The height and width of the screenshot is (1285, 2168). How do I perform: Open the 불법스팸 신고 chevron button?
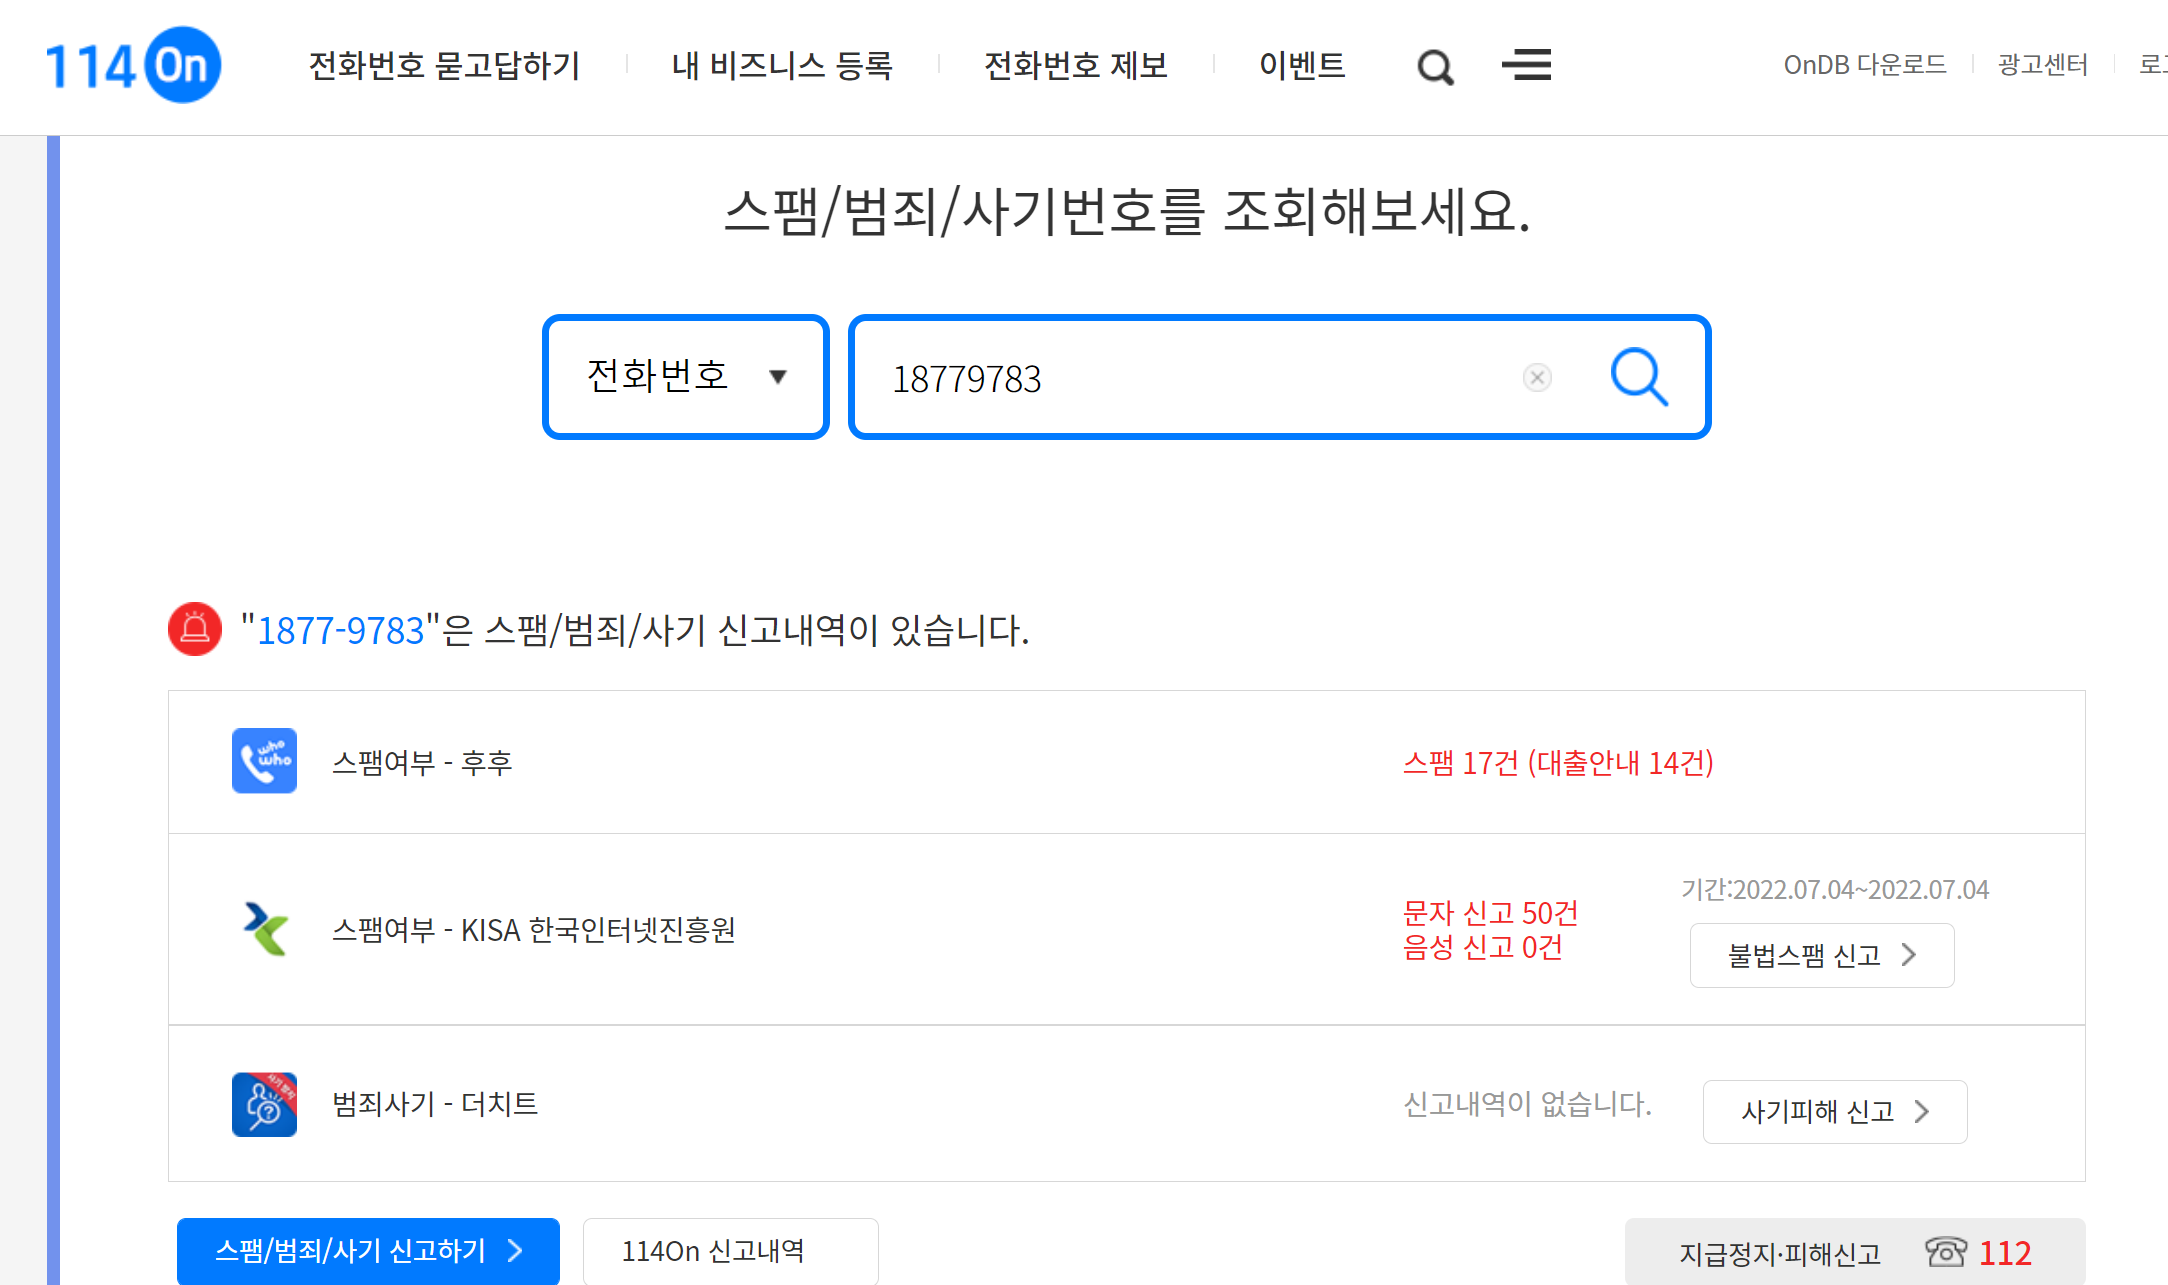1821,955
